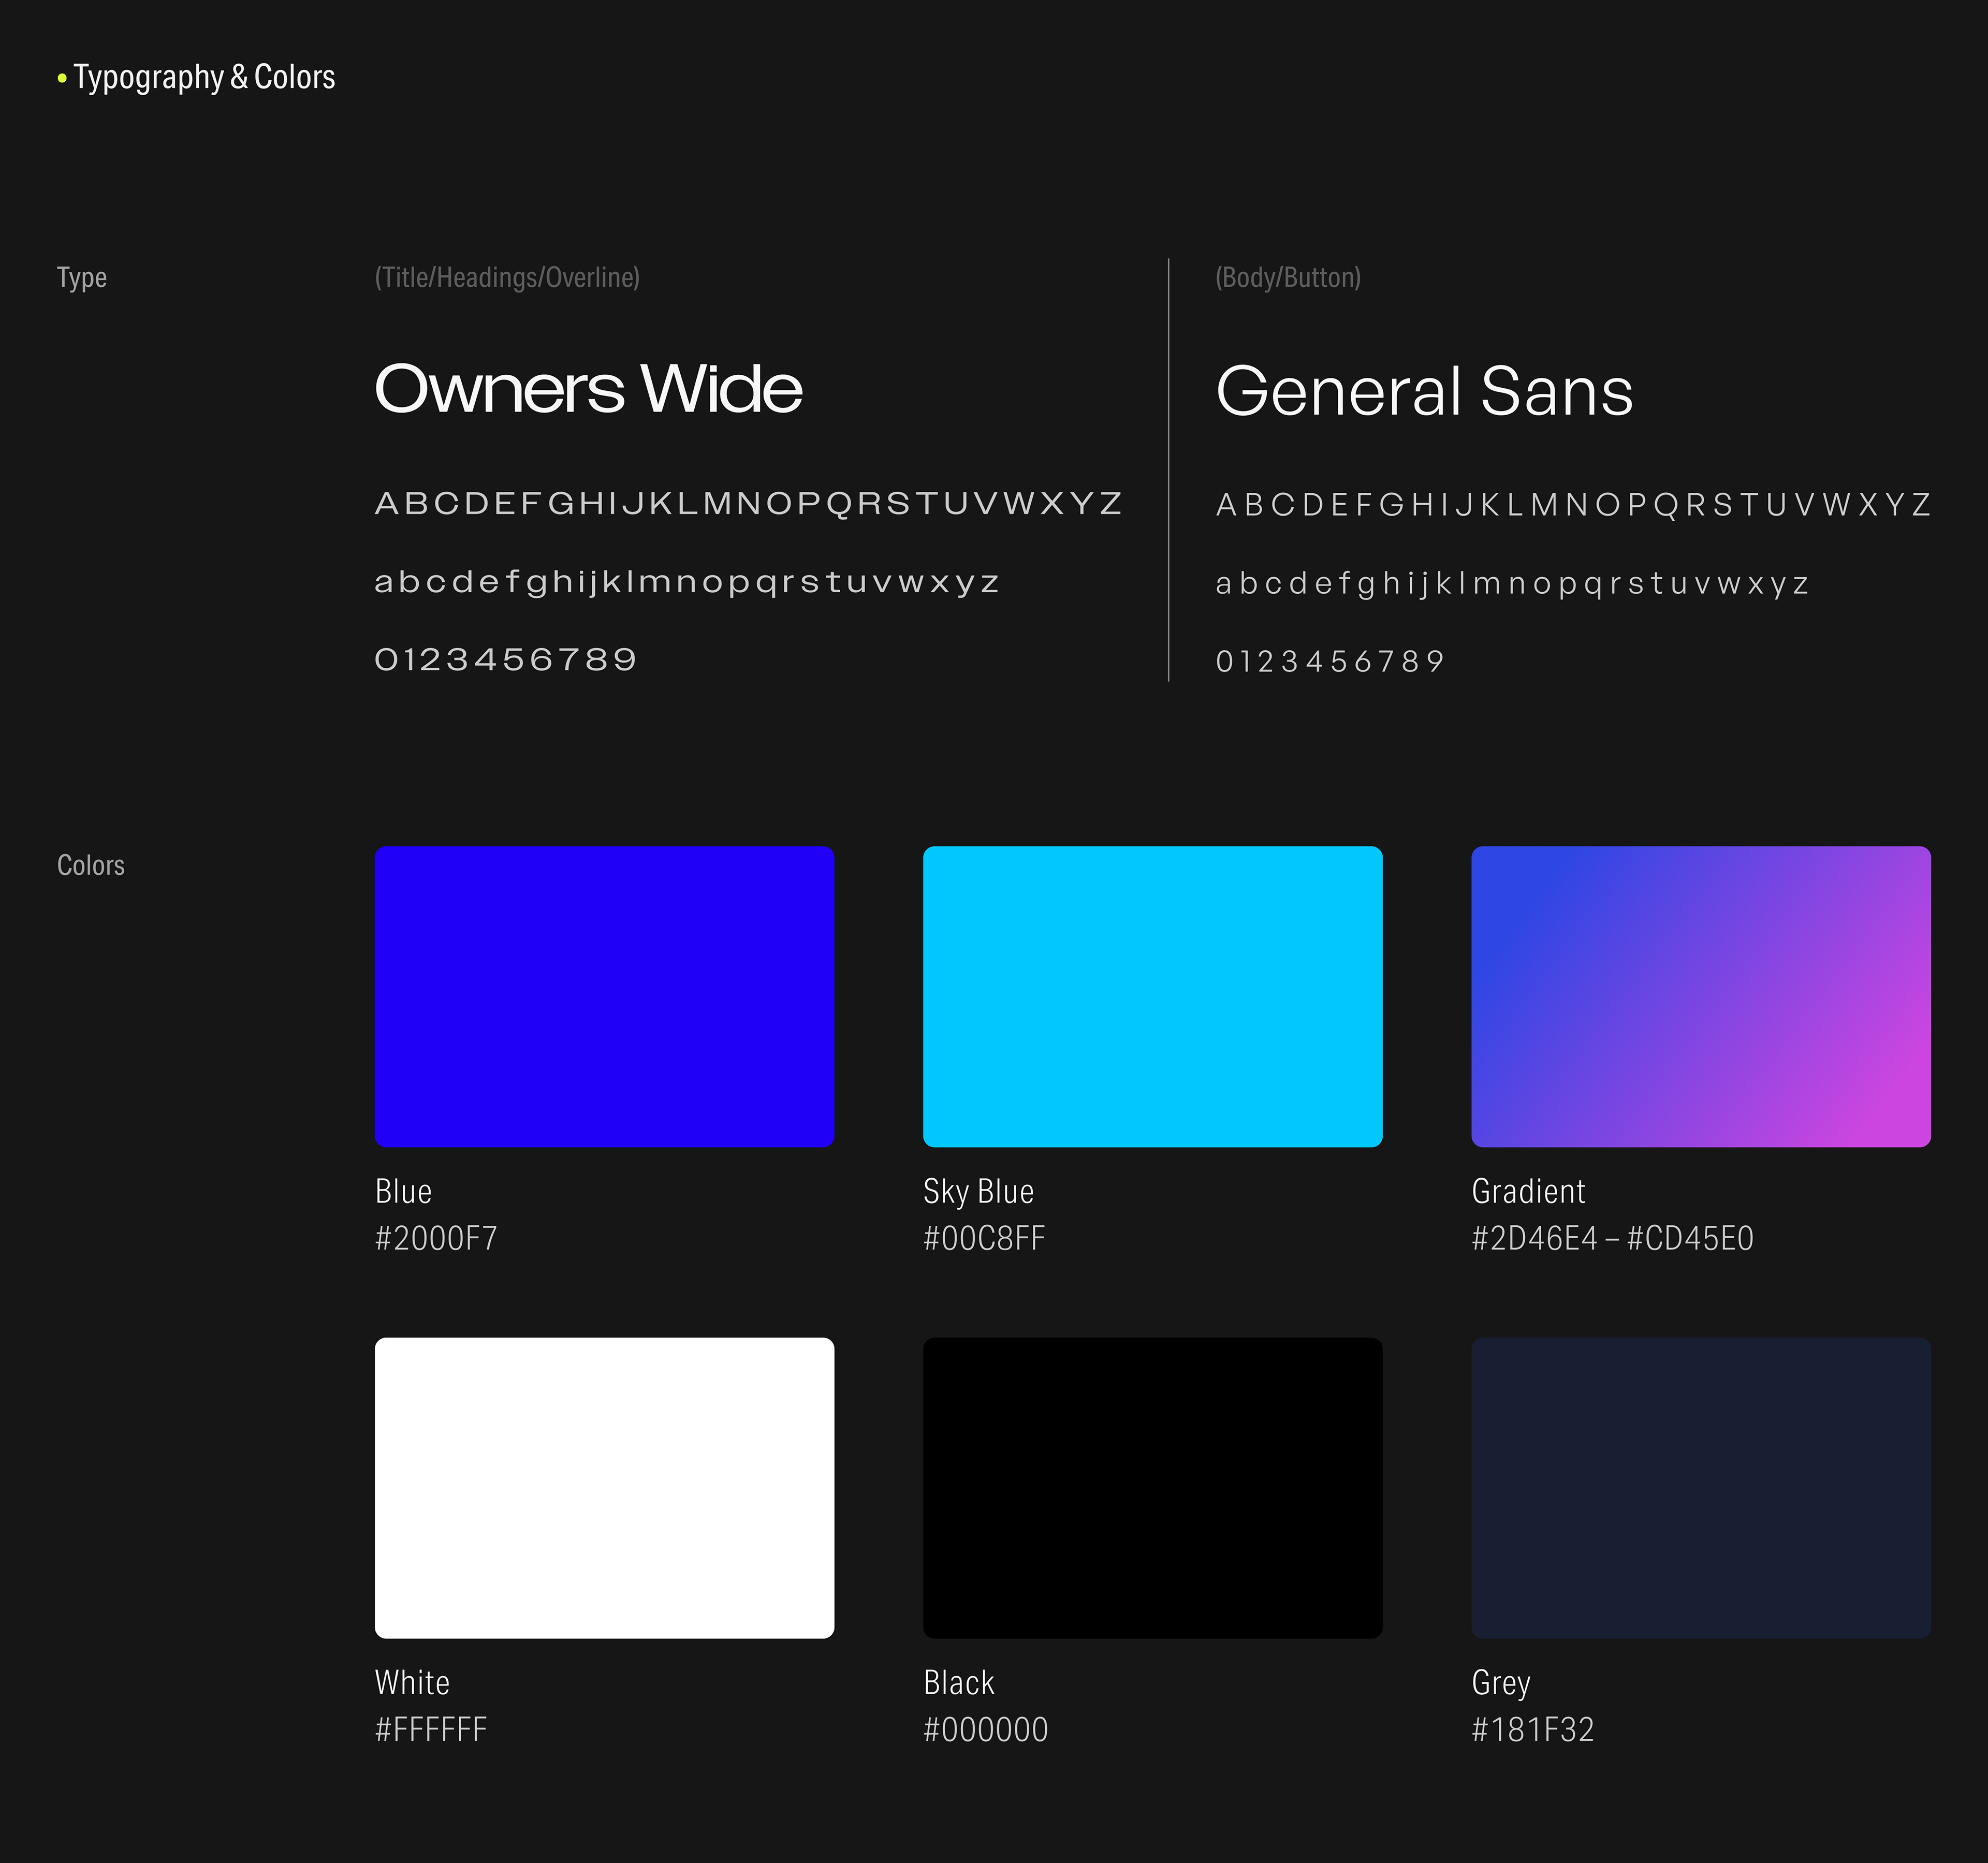Select the White color swatch
Screen dimensions: 1988x1863
(x=604, y=1487)
